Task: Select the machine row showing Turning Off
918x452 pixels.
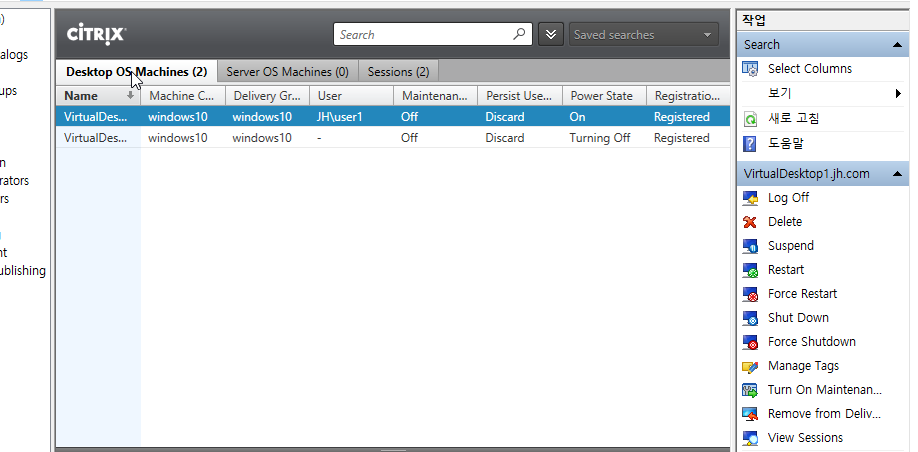Action: pyautogui.click(x=393, y=138)
